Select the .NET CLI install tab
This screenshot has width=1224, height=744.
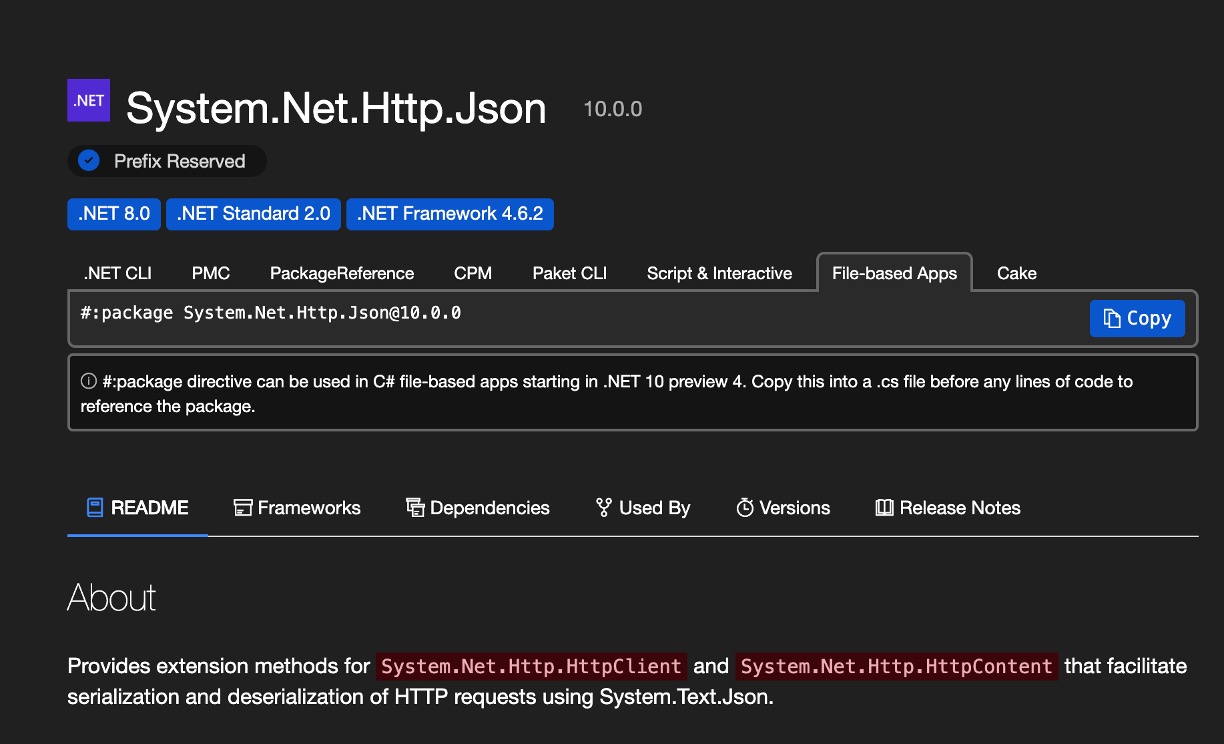[117, 273]
